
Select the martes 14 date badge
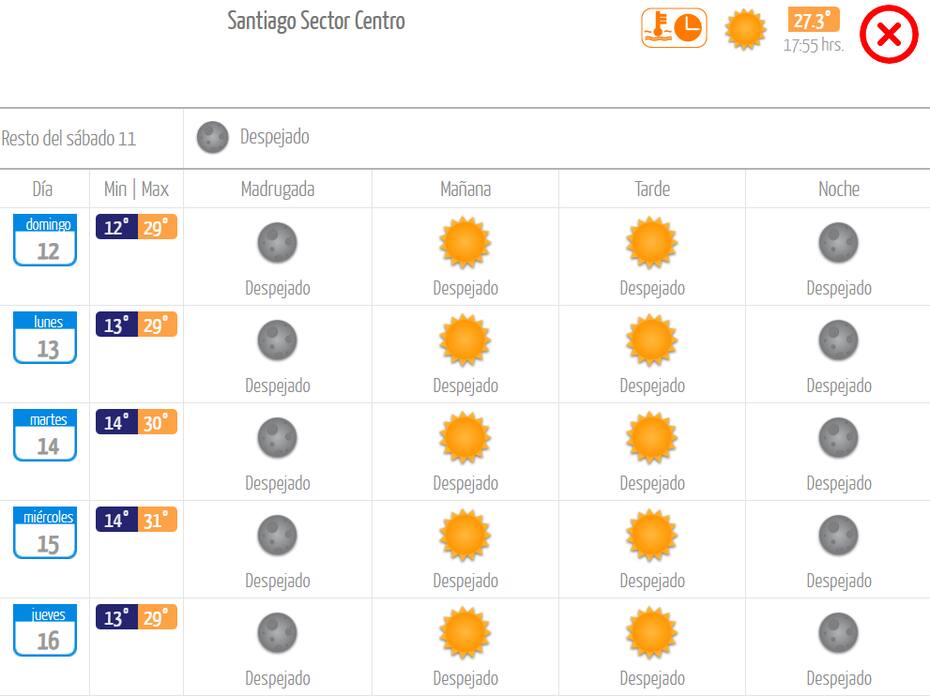45,435
